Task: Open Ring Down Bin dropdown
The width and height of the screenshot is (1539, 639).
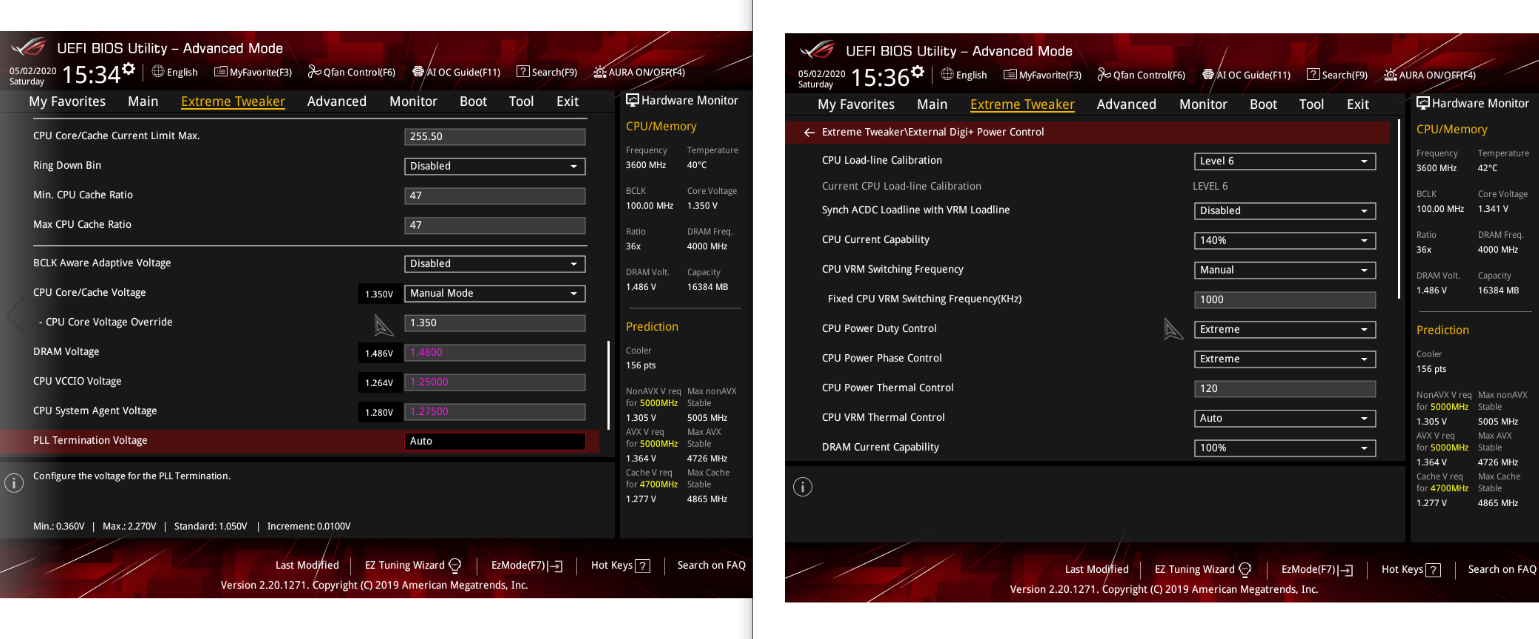Action: 495,166
